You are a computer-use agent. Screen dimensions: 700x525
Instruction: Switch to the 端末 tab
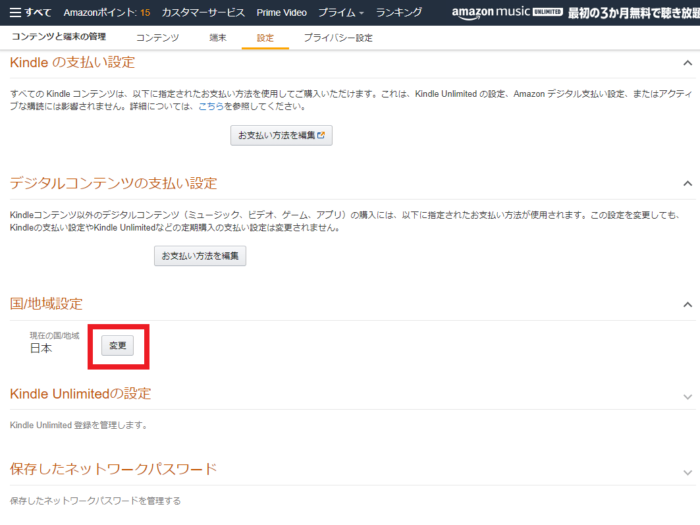click(218, 38)
